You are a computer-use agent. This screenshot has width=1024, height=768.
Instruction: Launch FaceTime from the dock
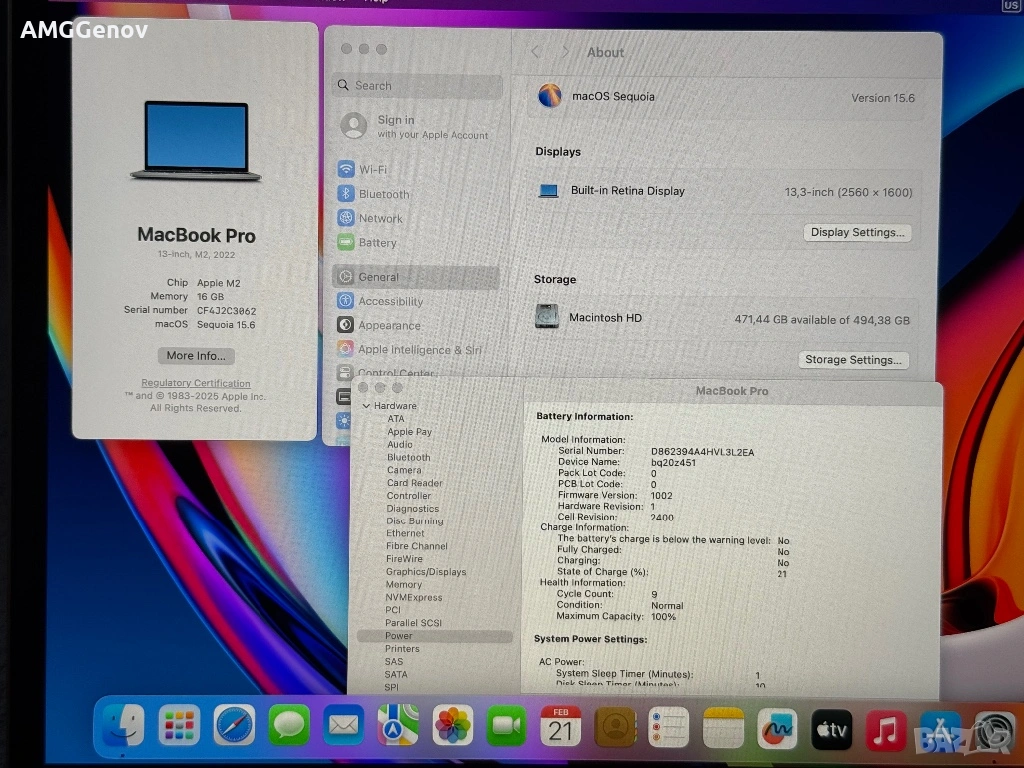click(506, 727)
